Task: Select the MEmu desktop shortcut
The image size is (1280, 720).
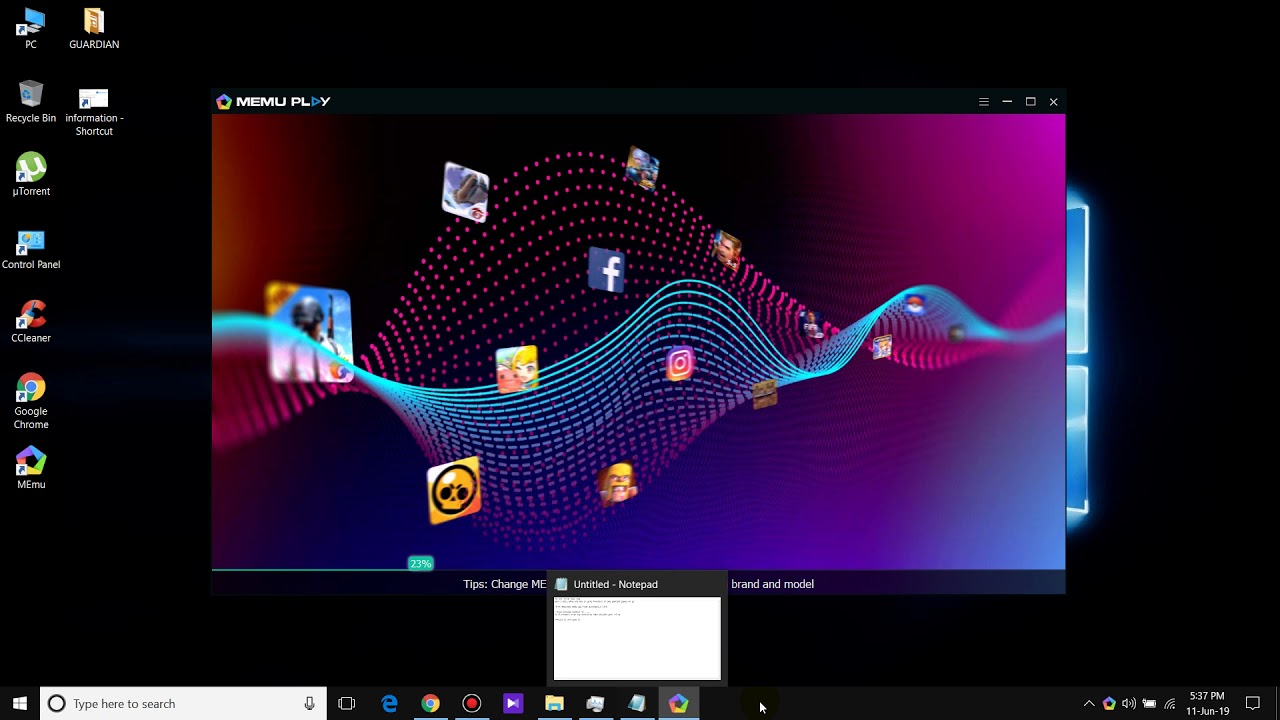Action: click(31, 468)
